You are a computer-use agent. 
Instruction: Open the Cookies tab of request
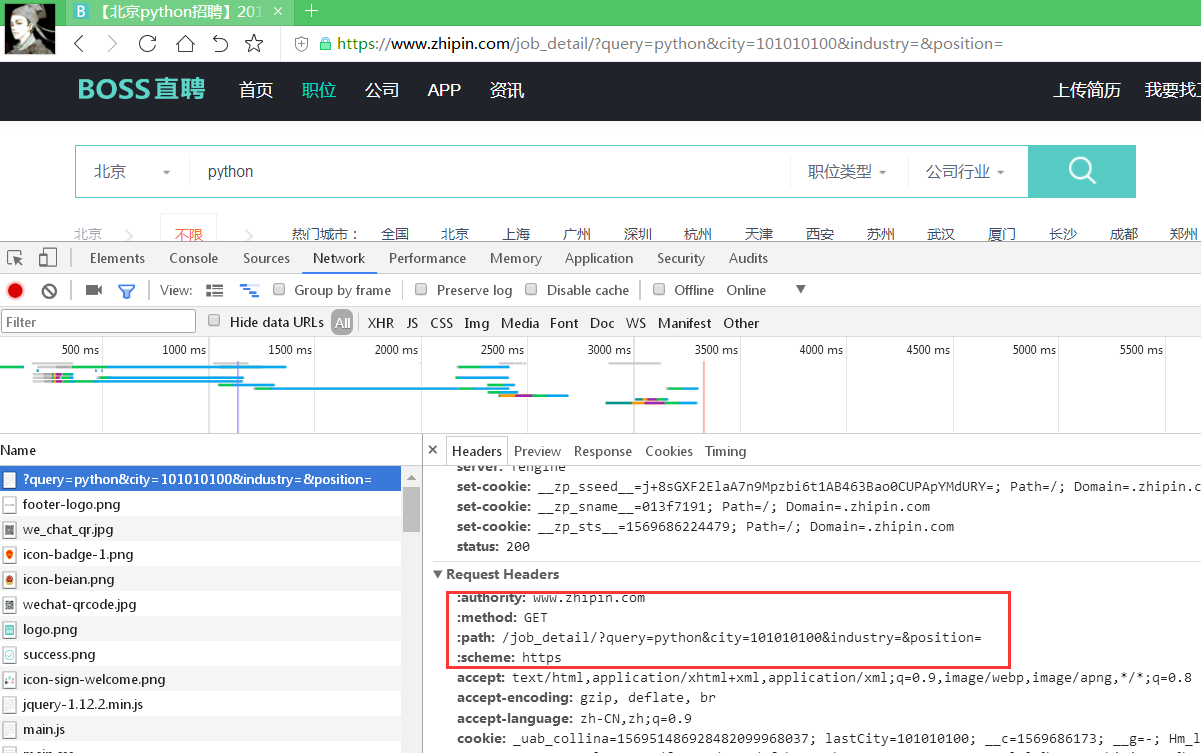coord(669,451)
